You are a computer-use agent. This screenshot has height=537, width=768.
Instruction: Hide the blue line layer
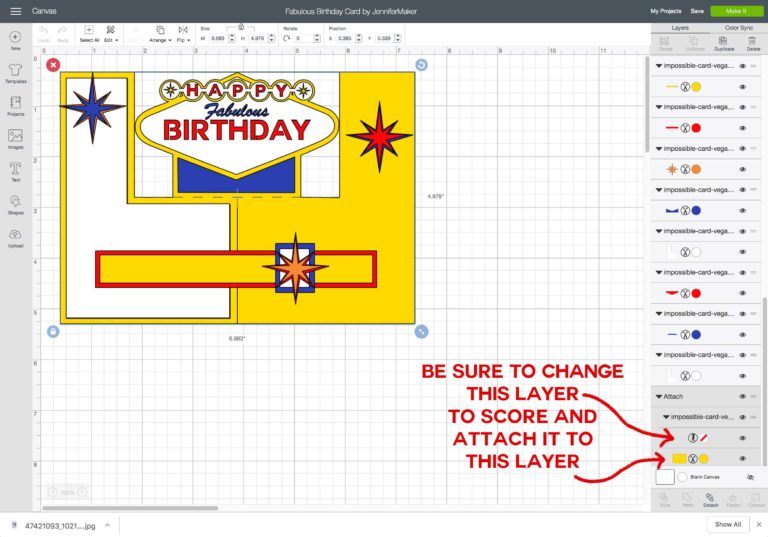[743, 335]
